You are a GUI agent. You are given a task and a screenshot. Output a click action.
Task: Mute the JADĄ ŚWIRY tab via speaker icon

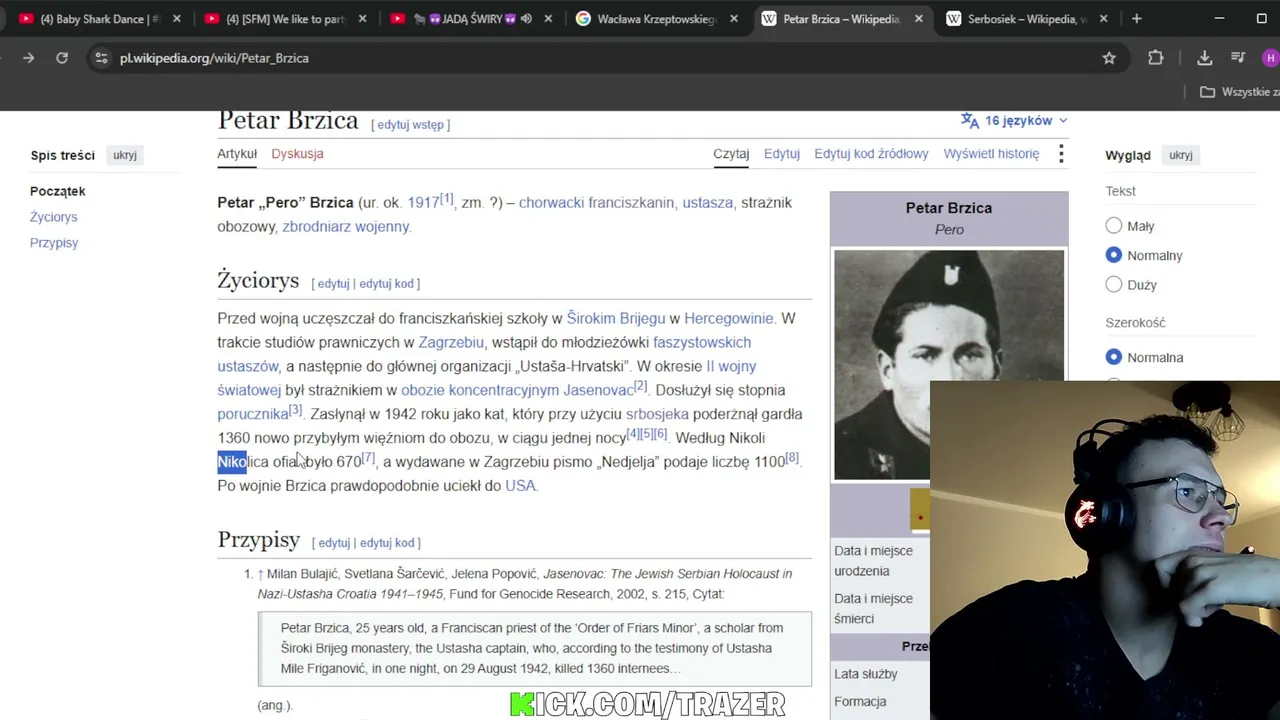(526, 19)
